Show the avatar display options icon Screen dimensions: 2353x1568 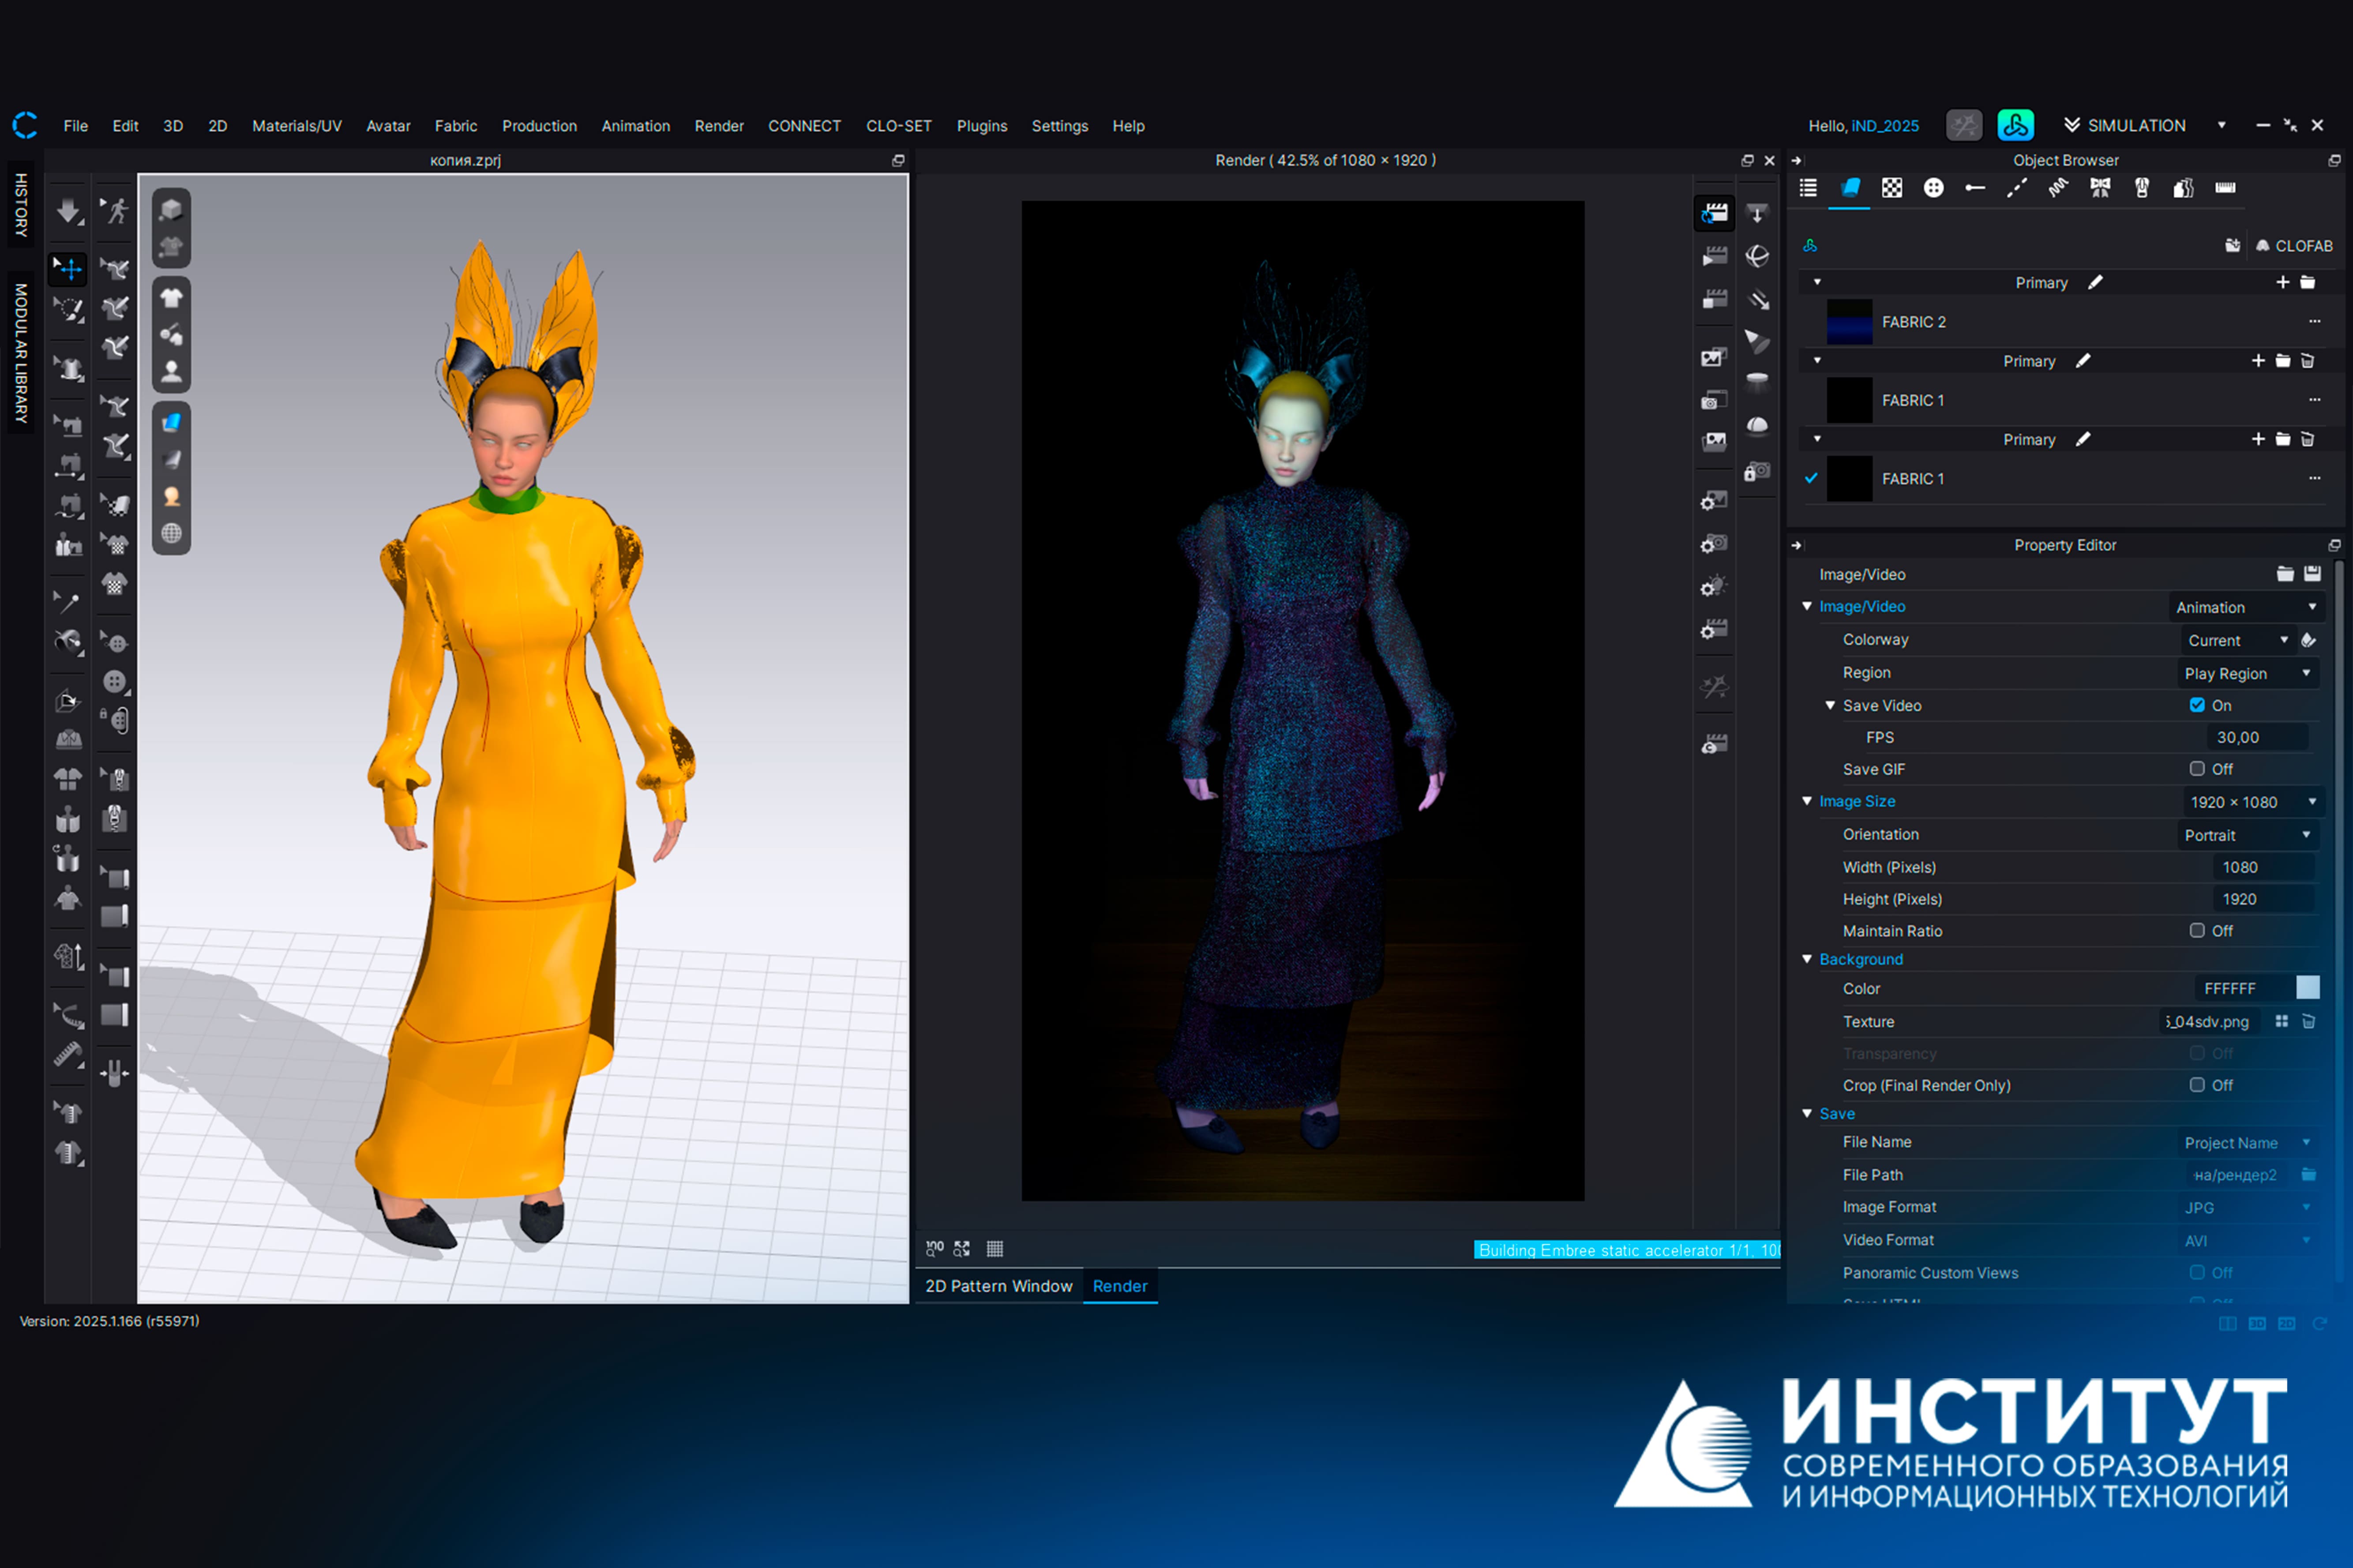171,371
